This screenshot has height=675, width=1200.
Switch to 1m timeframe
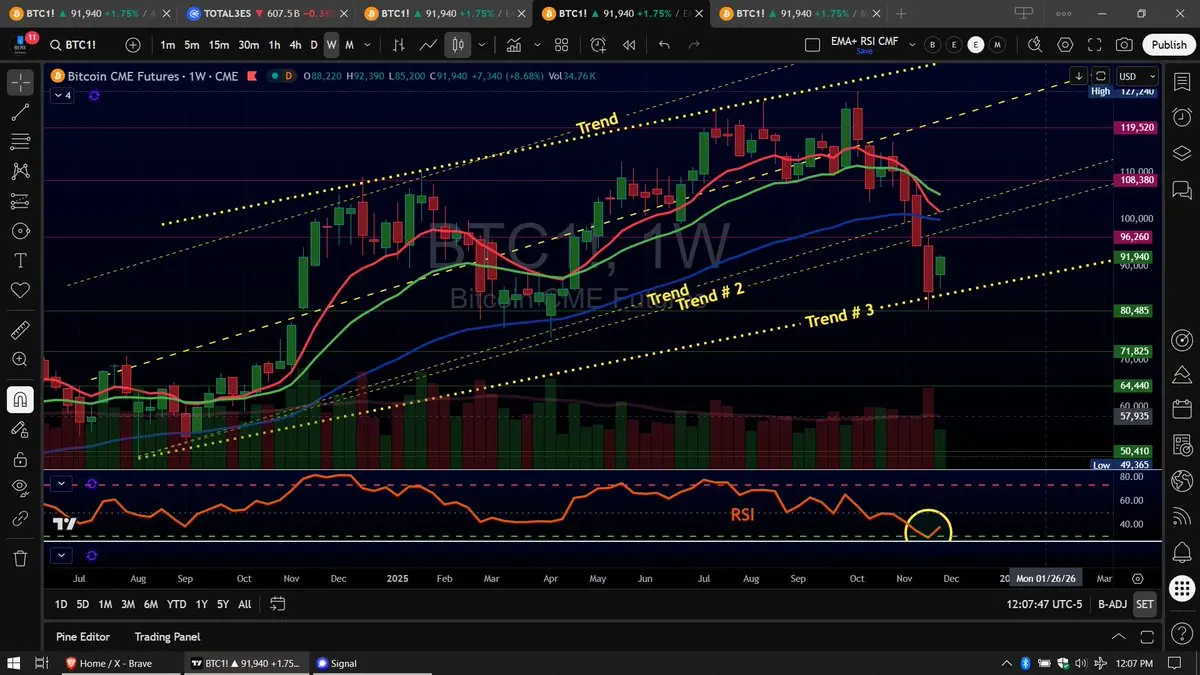(167, 45)
